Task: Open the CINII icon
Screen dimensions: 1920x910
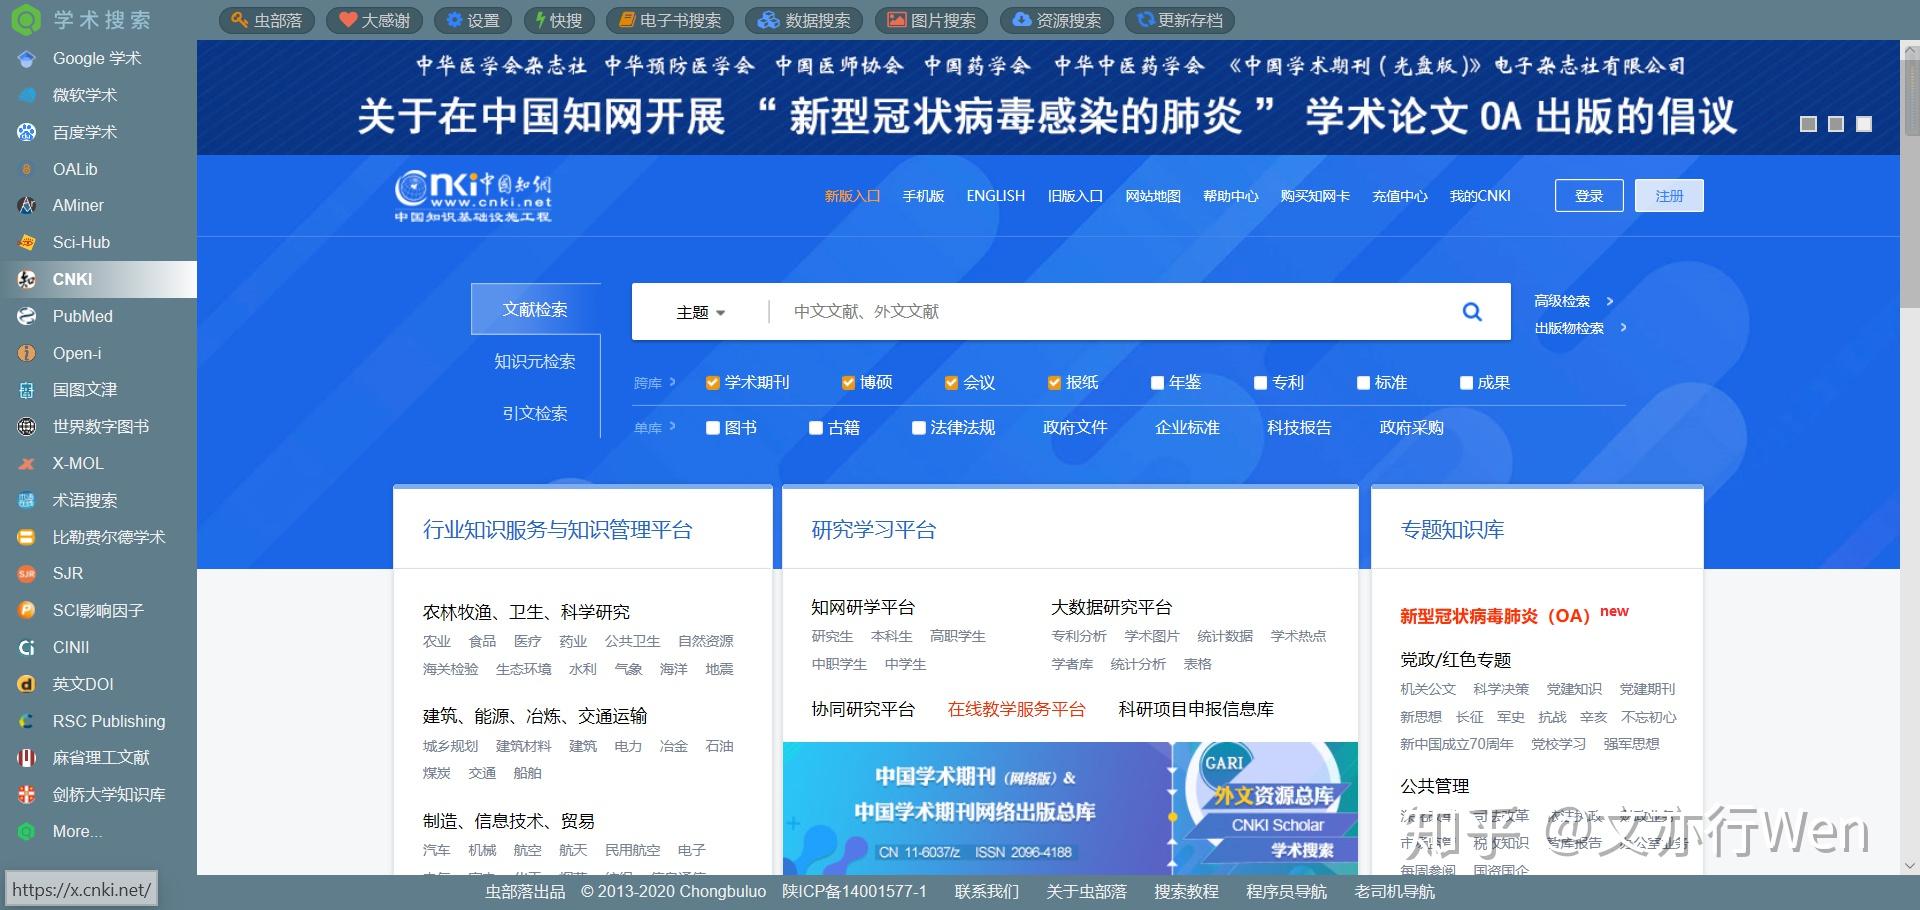Action: pos(27,648)
